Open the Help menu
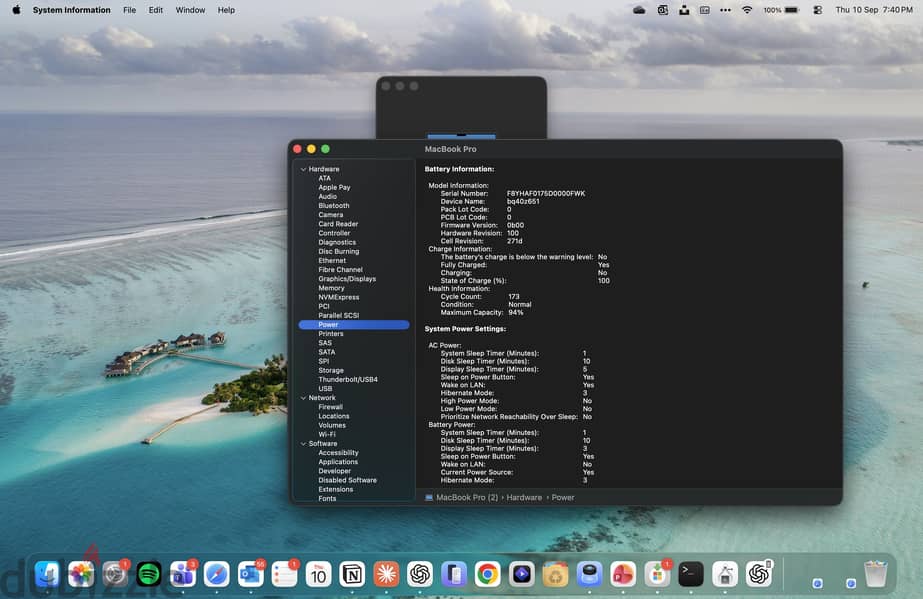Screen dimensions: 923x599 tap(226, 10)
